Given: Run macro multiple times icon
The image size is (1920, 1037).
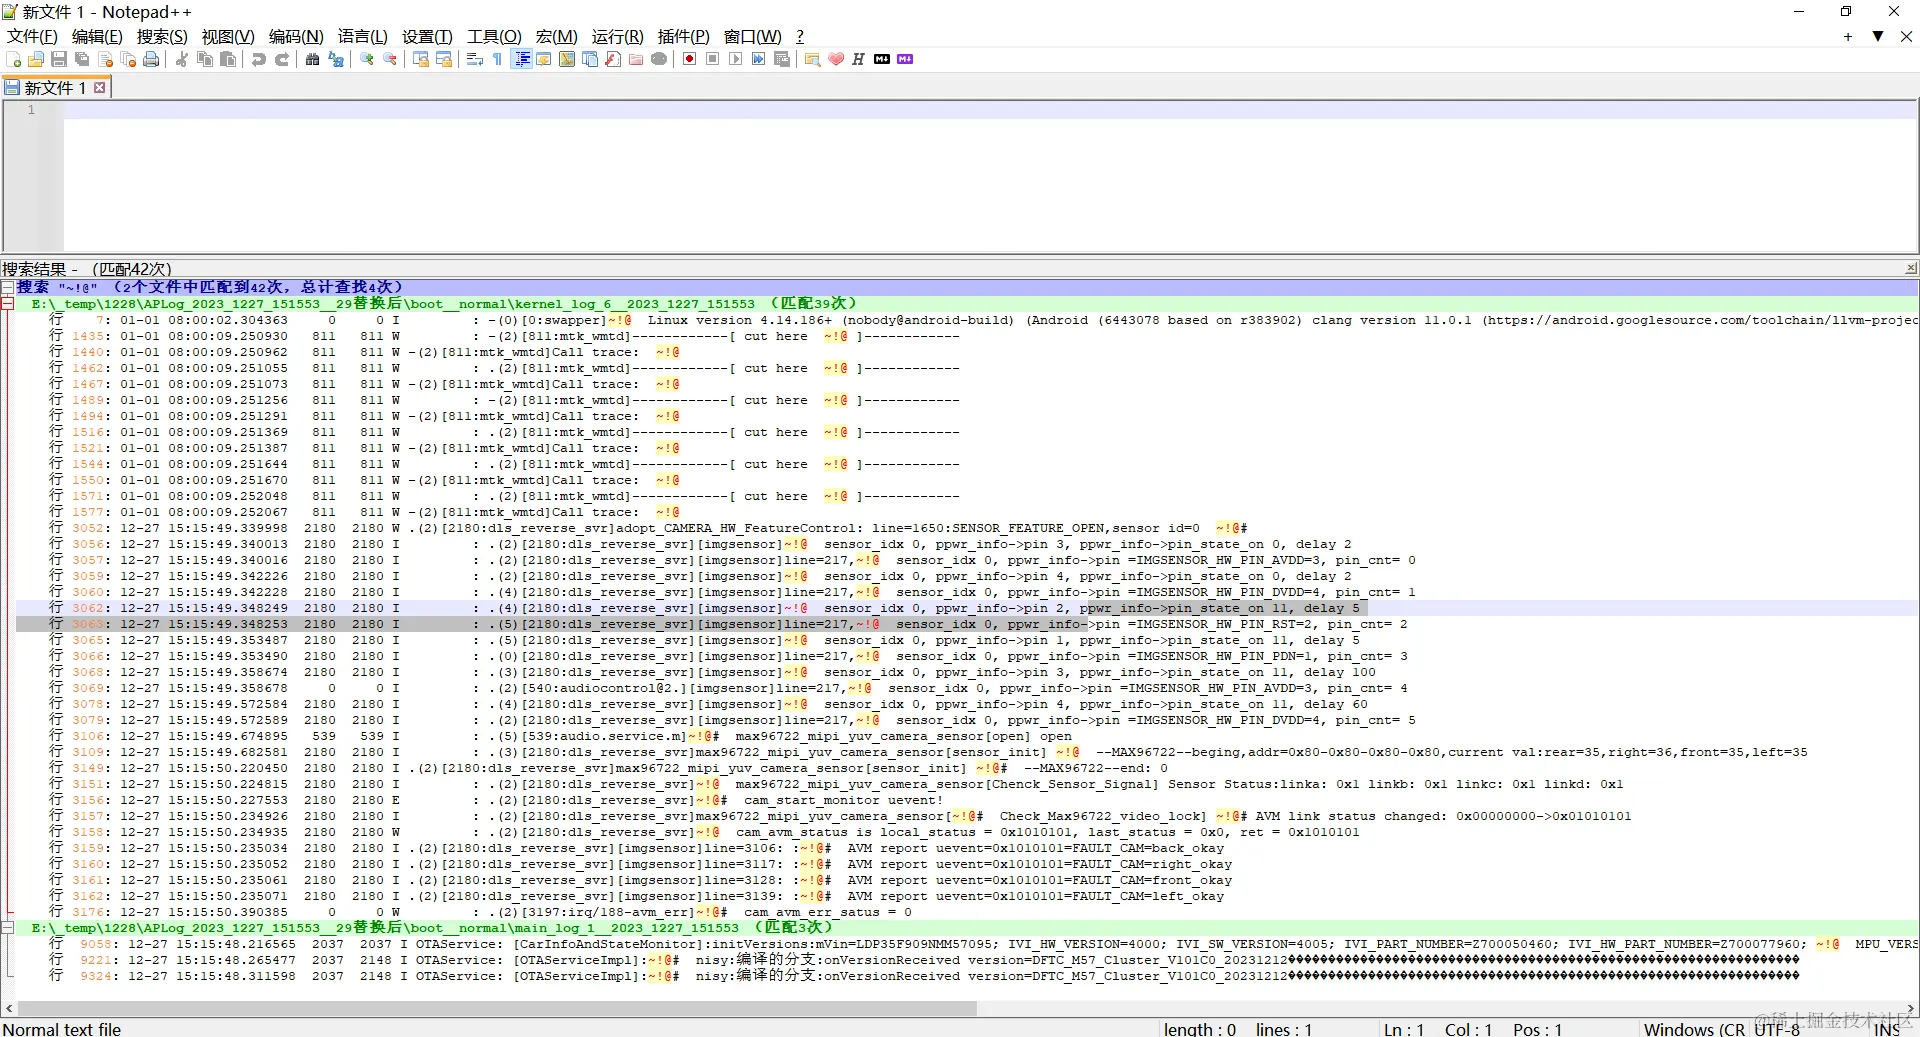Looking at the screenshot, I should coord(759,59).
